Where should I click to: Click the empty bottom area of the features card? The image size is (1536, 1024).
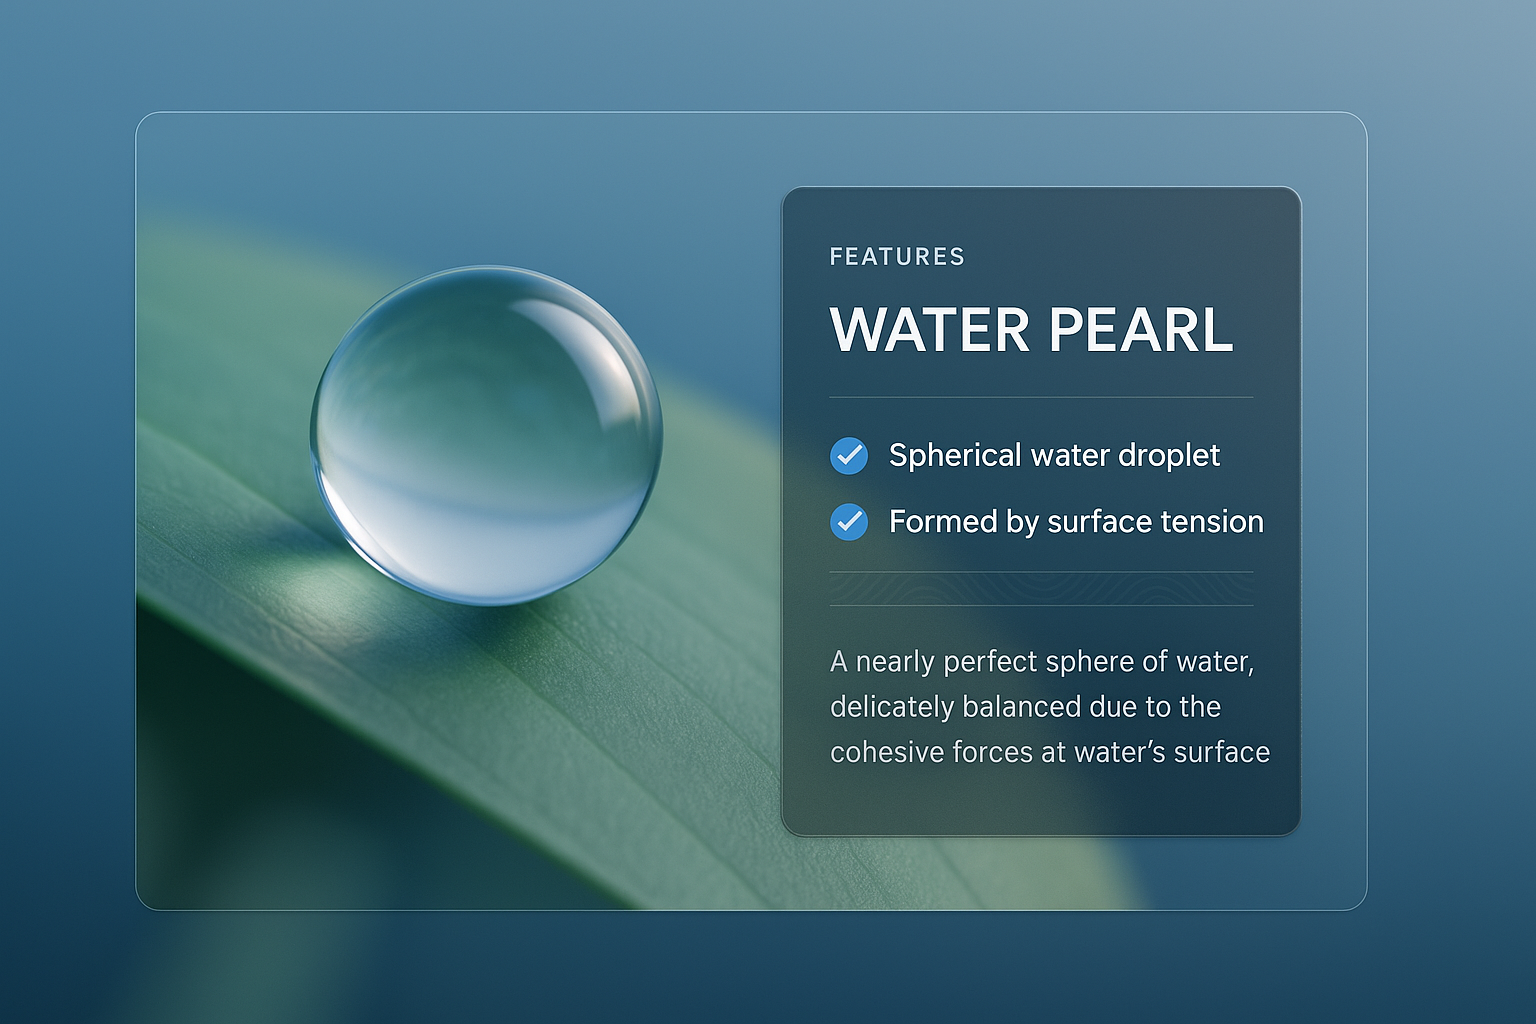(1040, 805)
